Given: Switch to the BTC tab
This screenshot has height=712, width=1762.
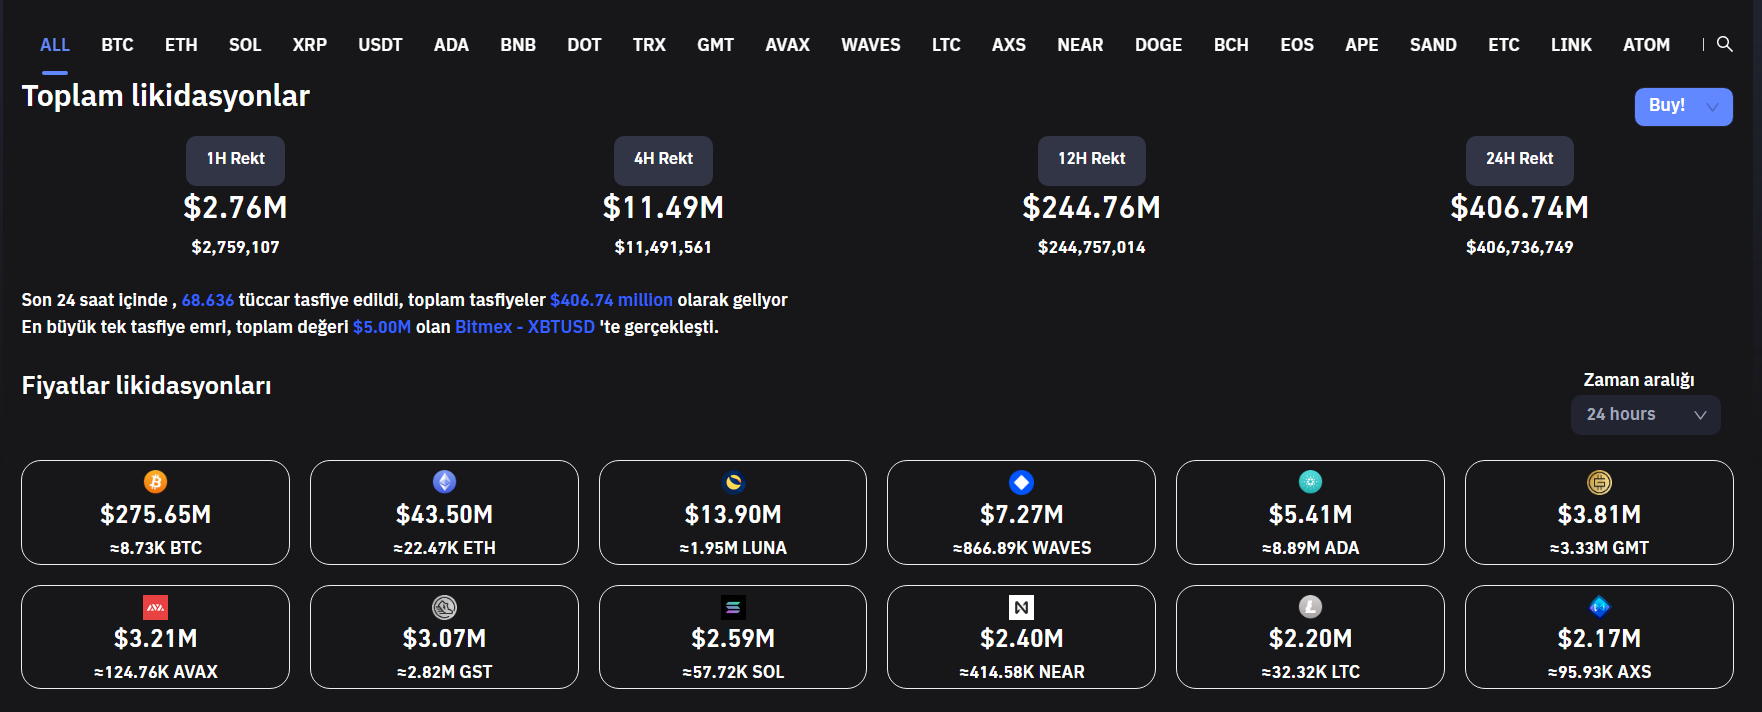Looking at the screenshot, I should click(x=117, y=45).
